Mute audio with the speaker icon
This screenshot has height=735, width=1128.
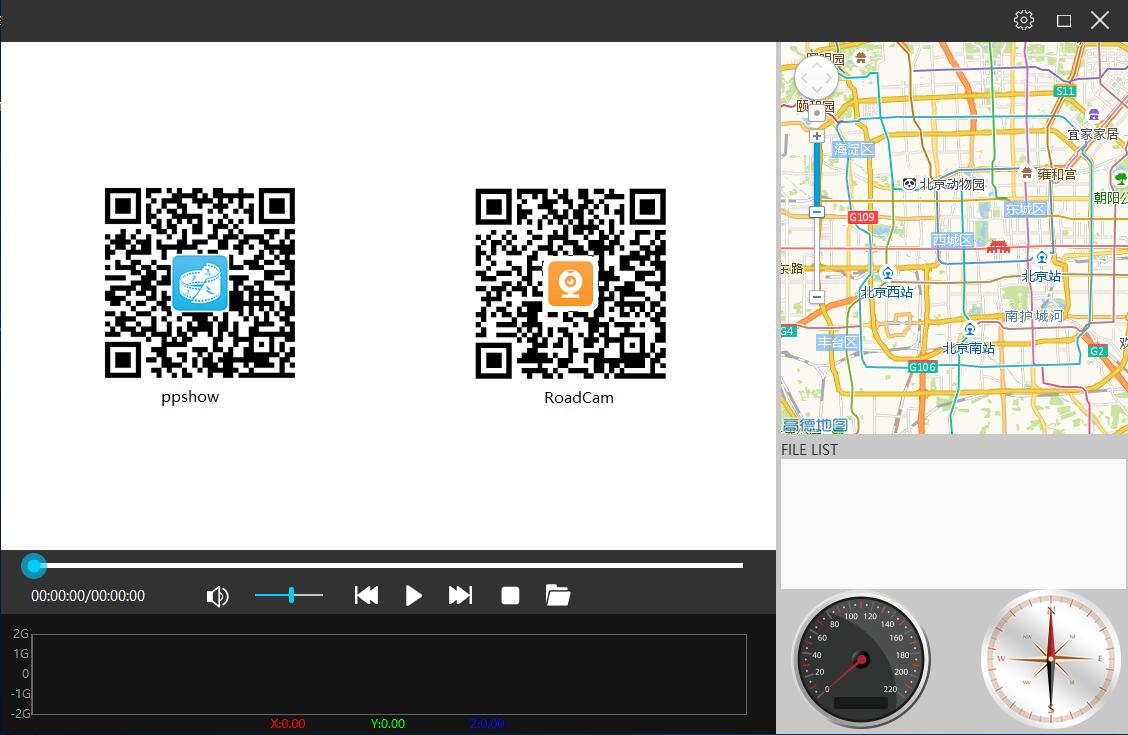(217, 597)
